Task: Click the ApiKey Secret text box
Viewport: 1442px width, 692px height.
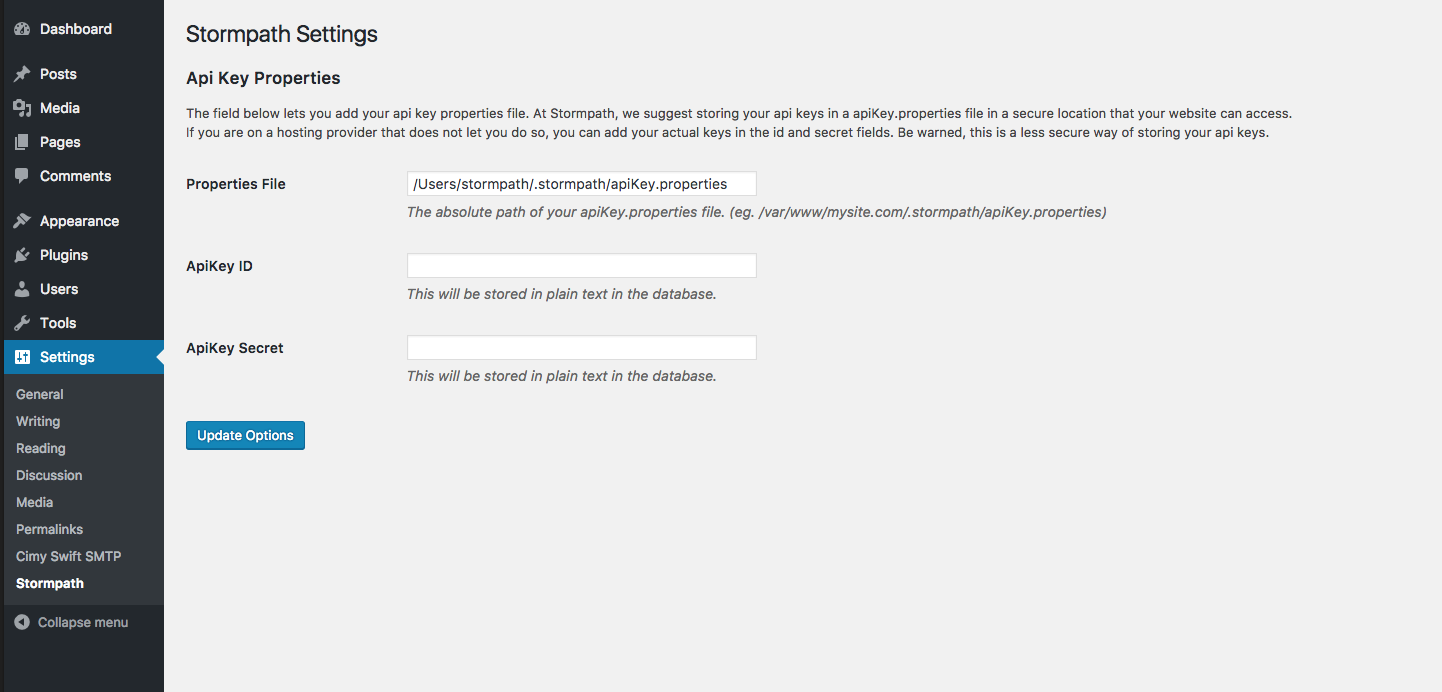Action: point(581,348)
